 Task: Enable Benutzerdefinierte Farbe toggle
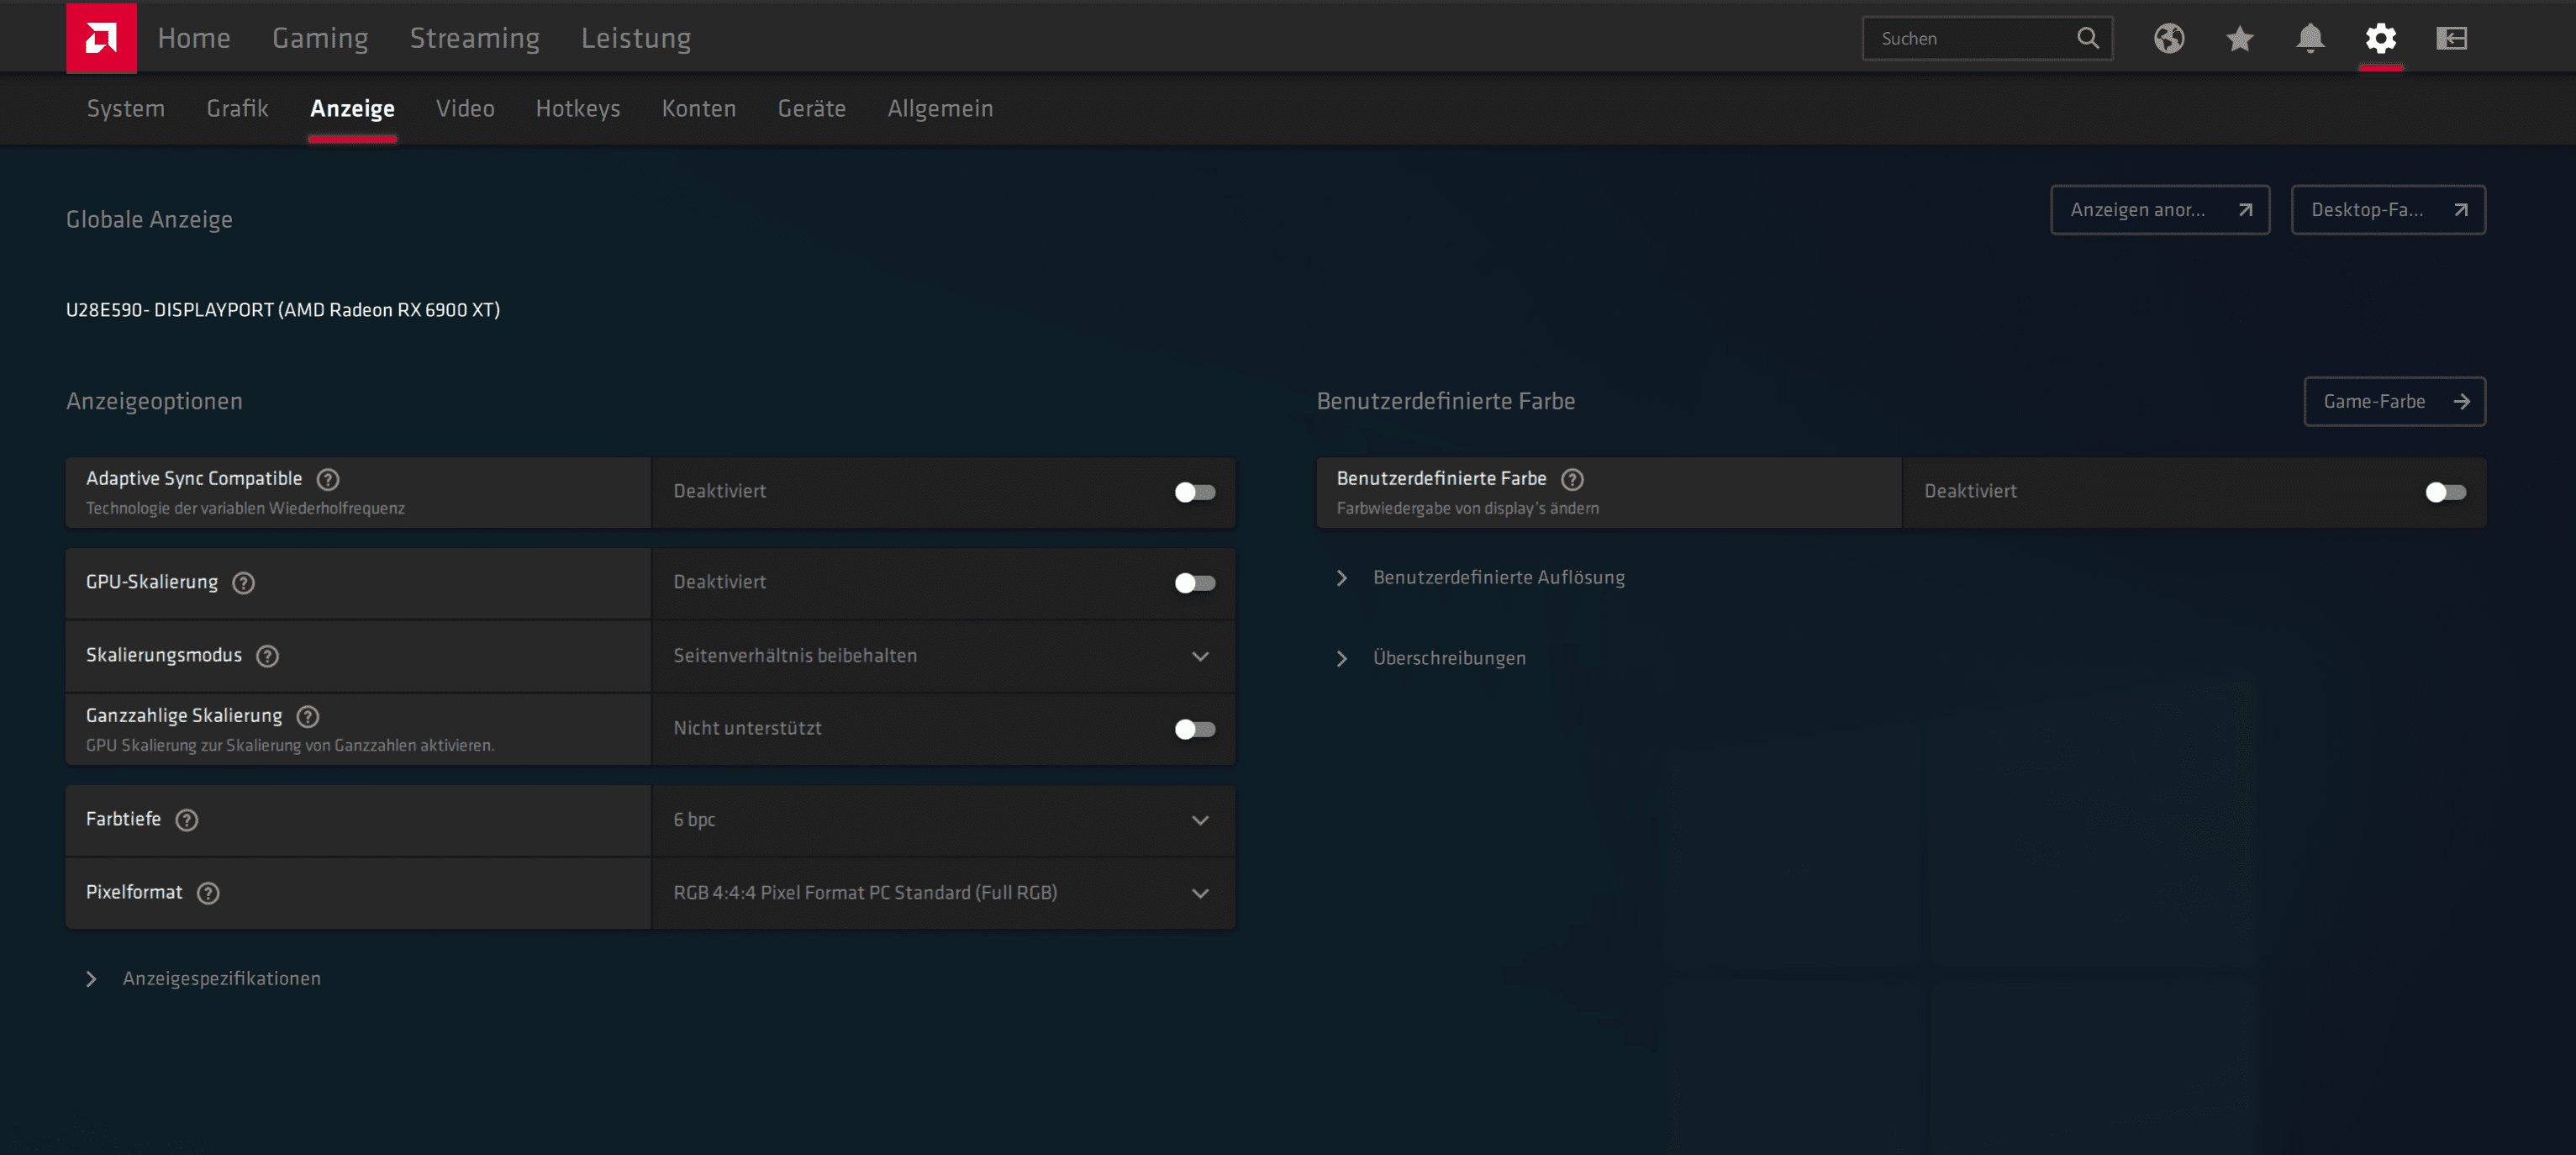pyautogui.click(x=2445, y=492)
